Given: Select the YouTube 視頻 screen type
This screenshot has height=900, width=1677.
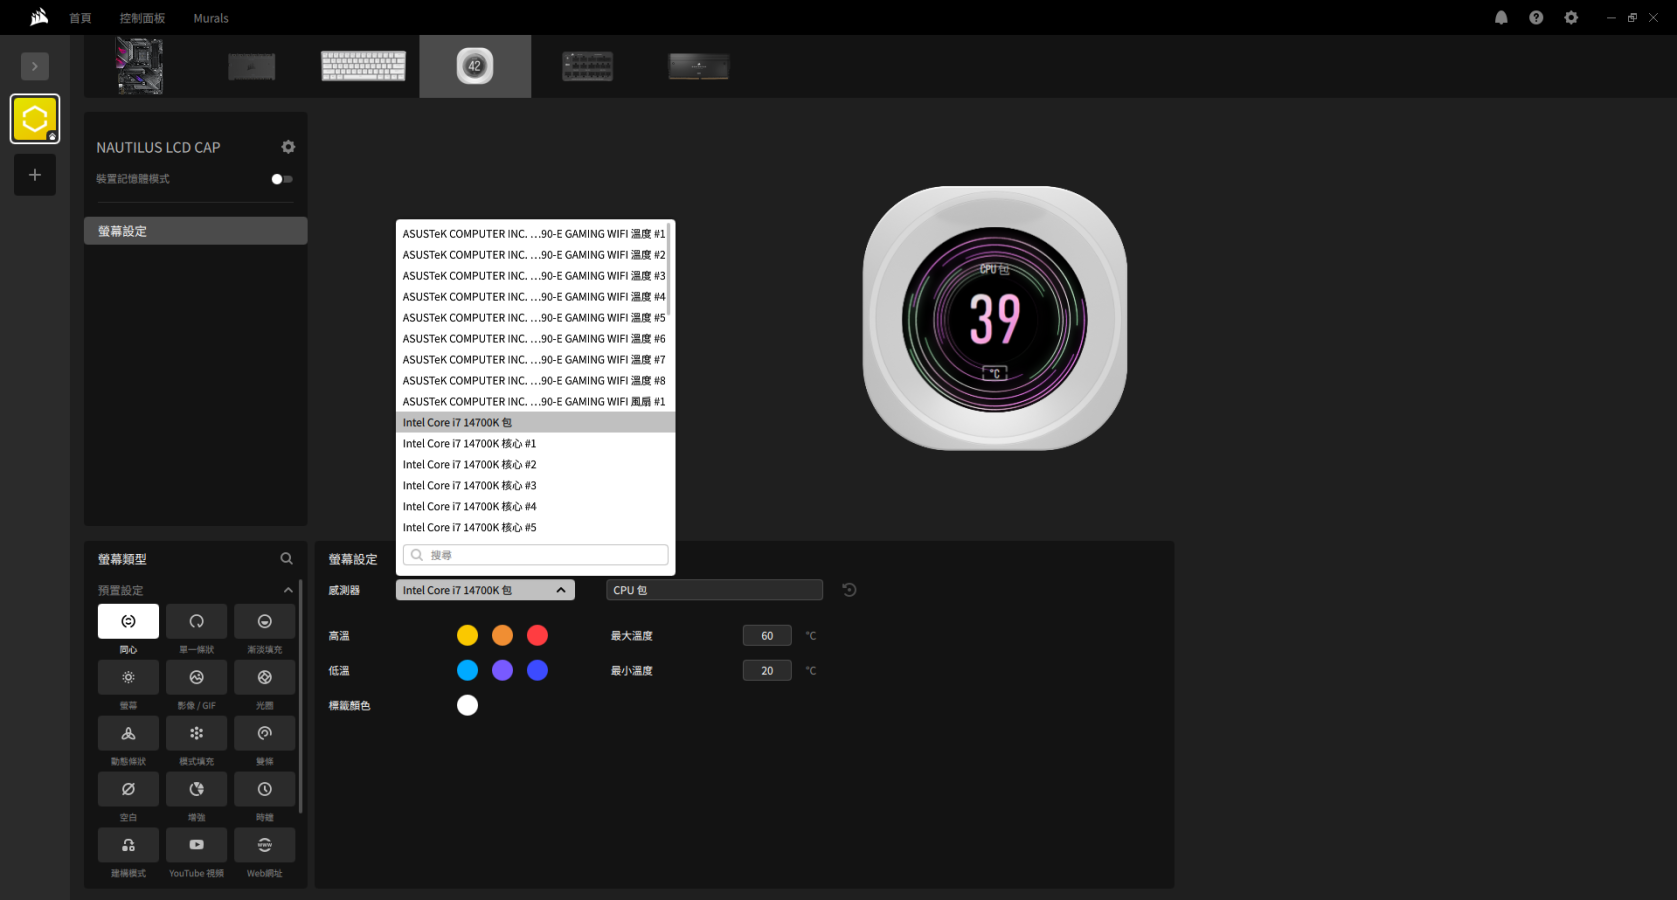Looking at the screenshot, I should point(196,845).
